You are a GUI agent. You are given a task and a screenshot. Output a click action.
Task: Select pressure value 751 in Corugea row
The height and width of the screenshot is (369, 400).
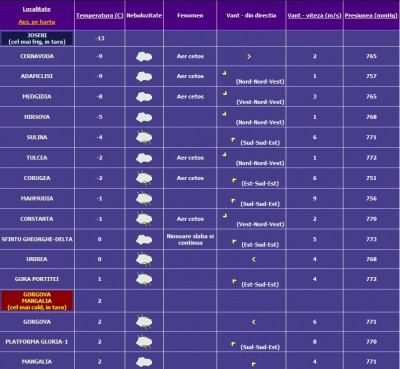(371, 178)
